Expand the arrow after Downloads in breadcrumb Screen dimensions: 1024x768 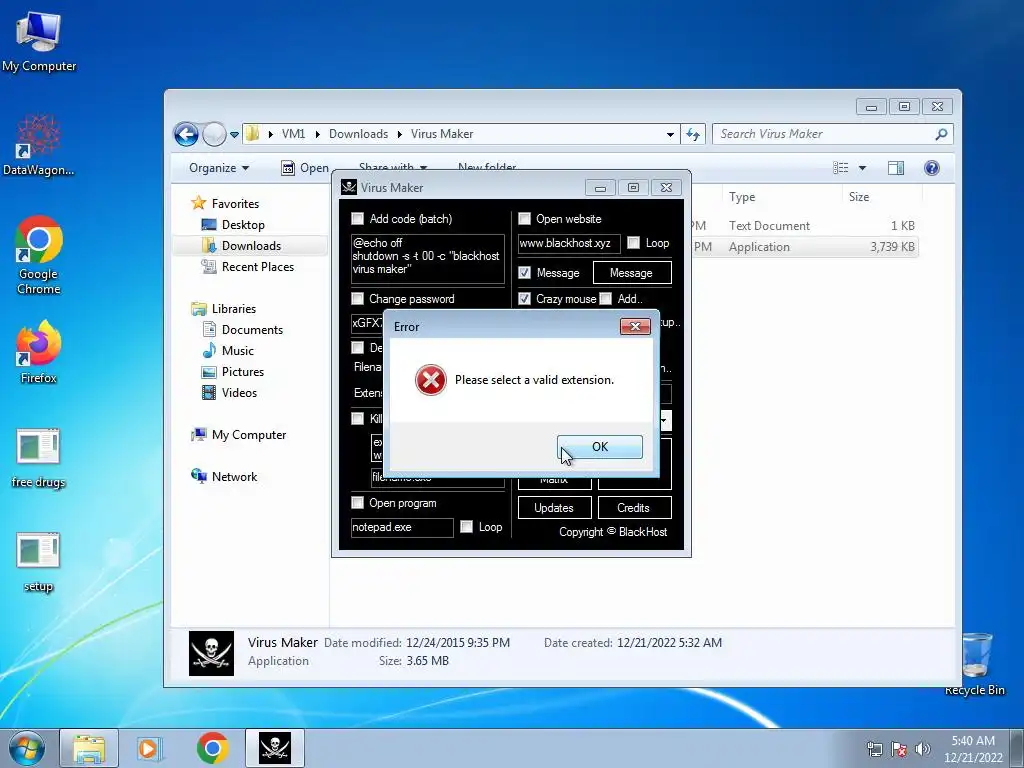[x=400, y=135]
